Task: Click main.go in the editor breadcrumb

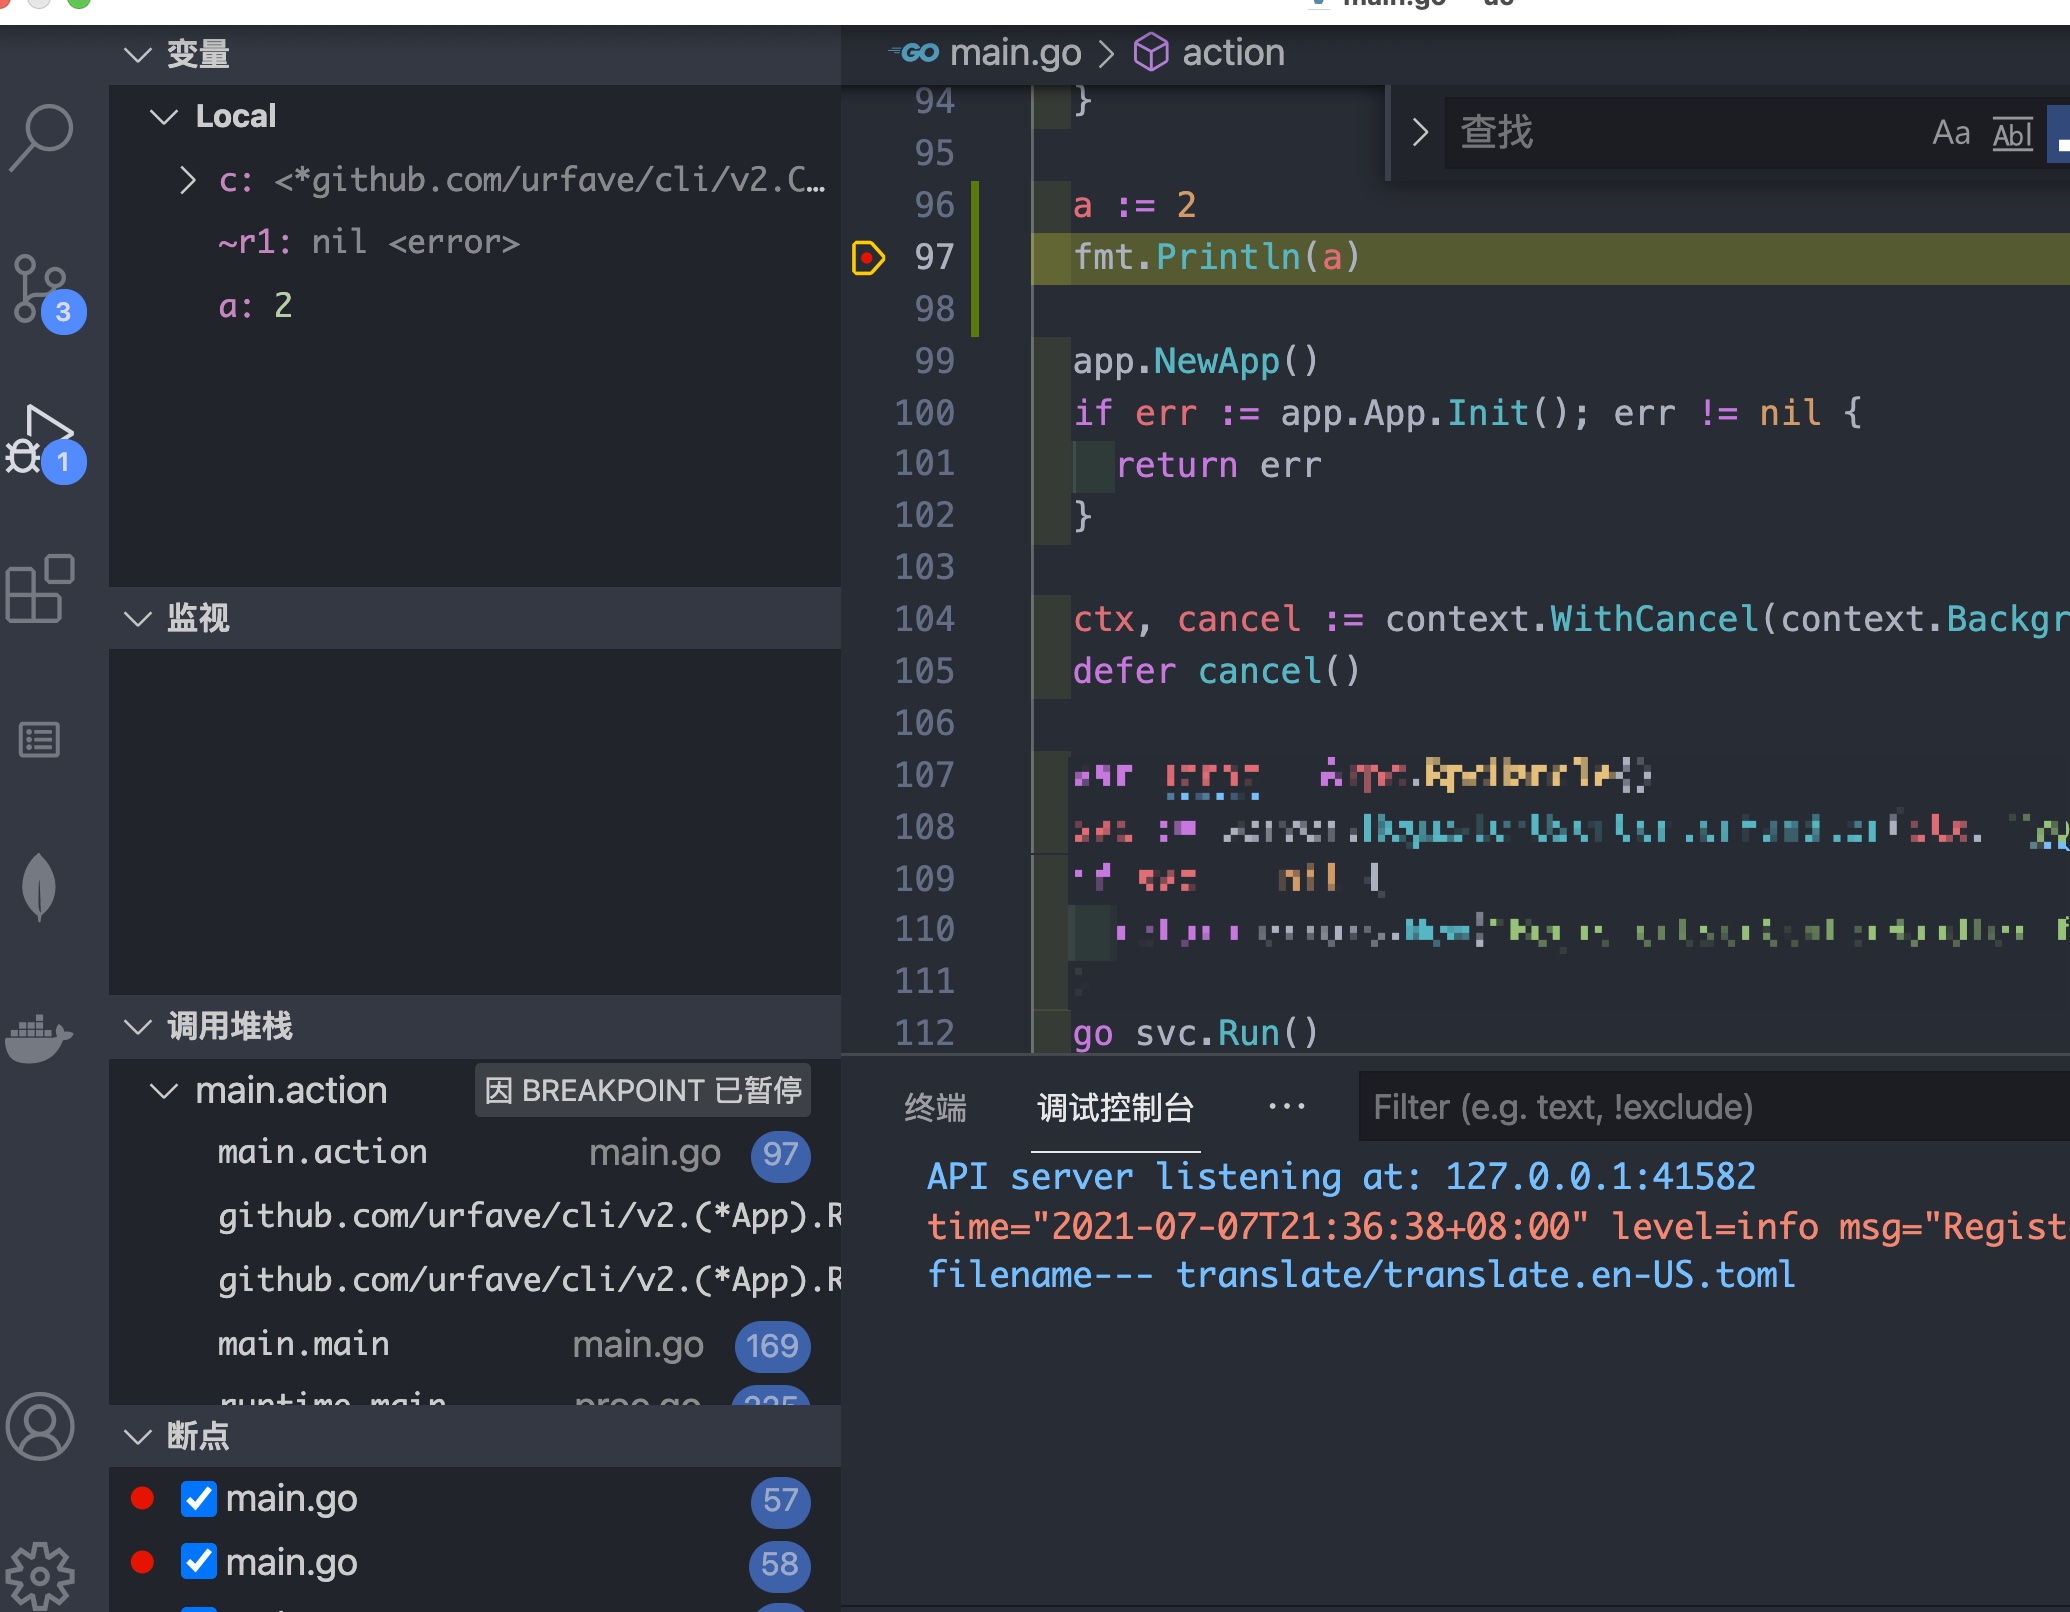Action: tap(1014, 52)
